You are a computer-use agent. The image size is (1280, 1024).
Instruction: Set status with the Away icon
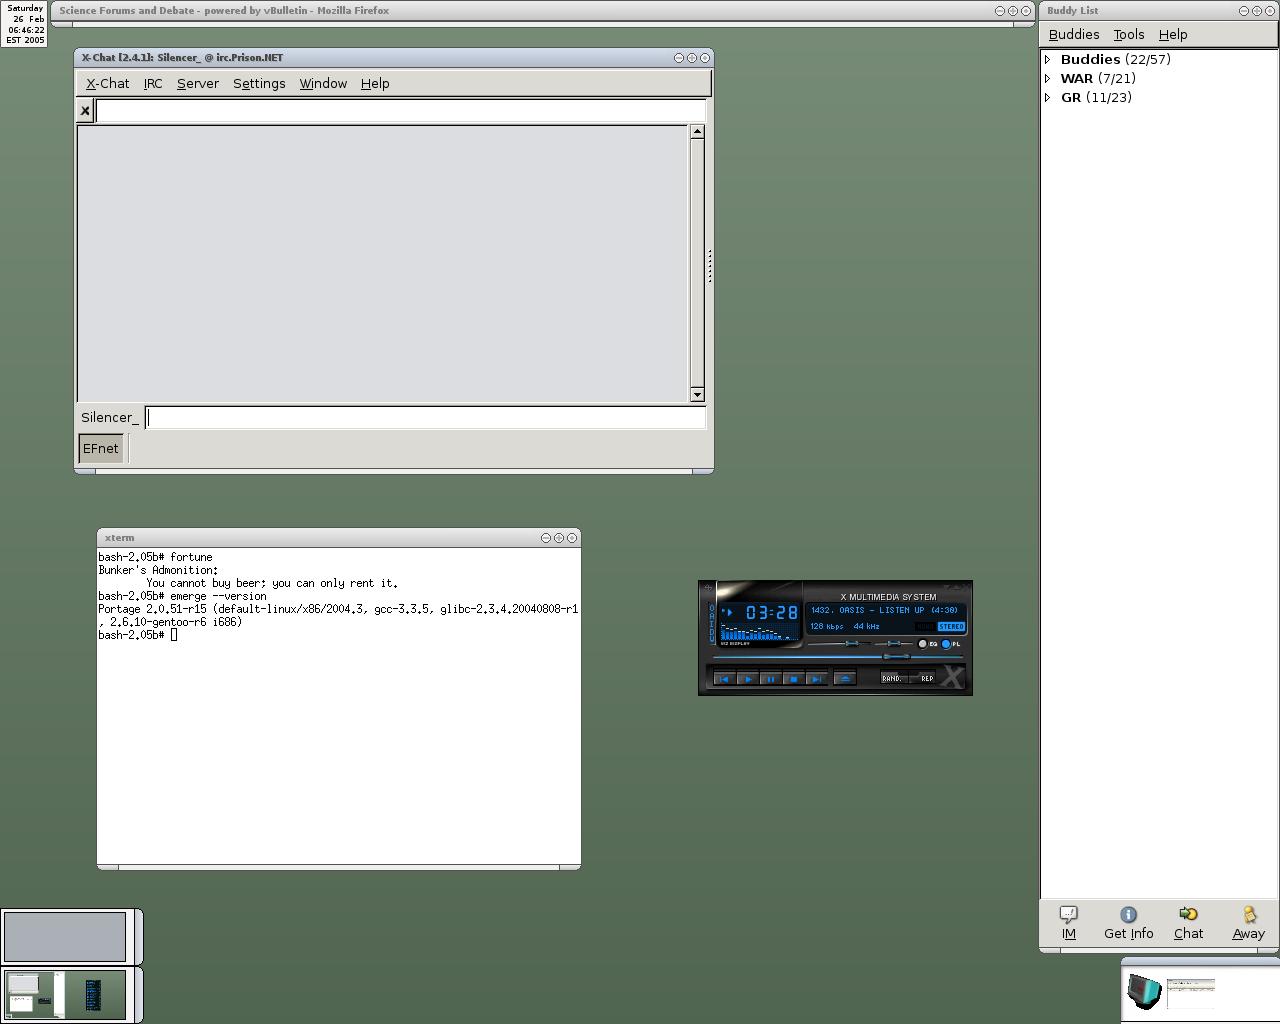(x=1248, y=922)
